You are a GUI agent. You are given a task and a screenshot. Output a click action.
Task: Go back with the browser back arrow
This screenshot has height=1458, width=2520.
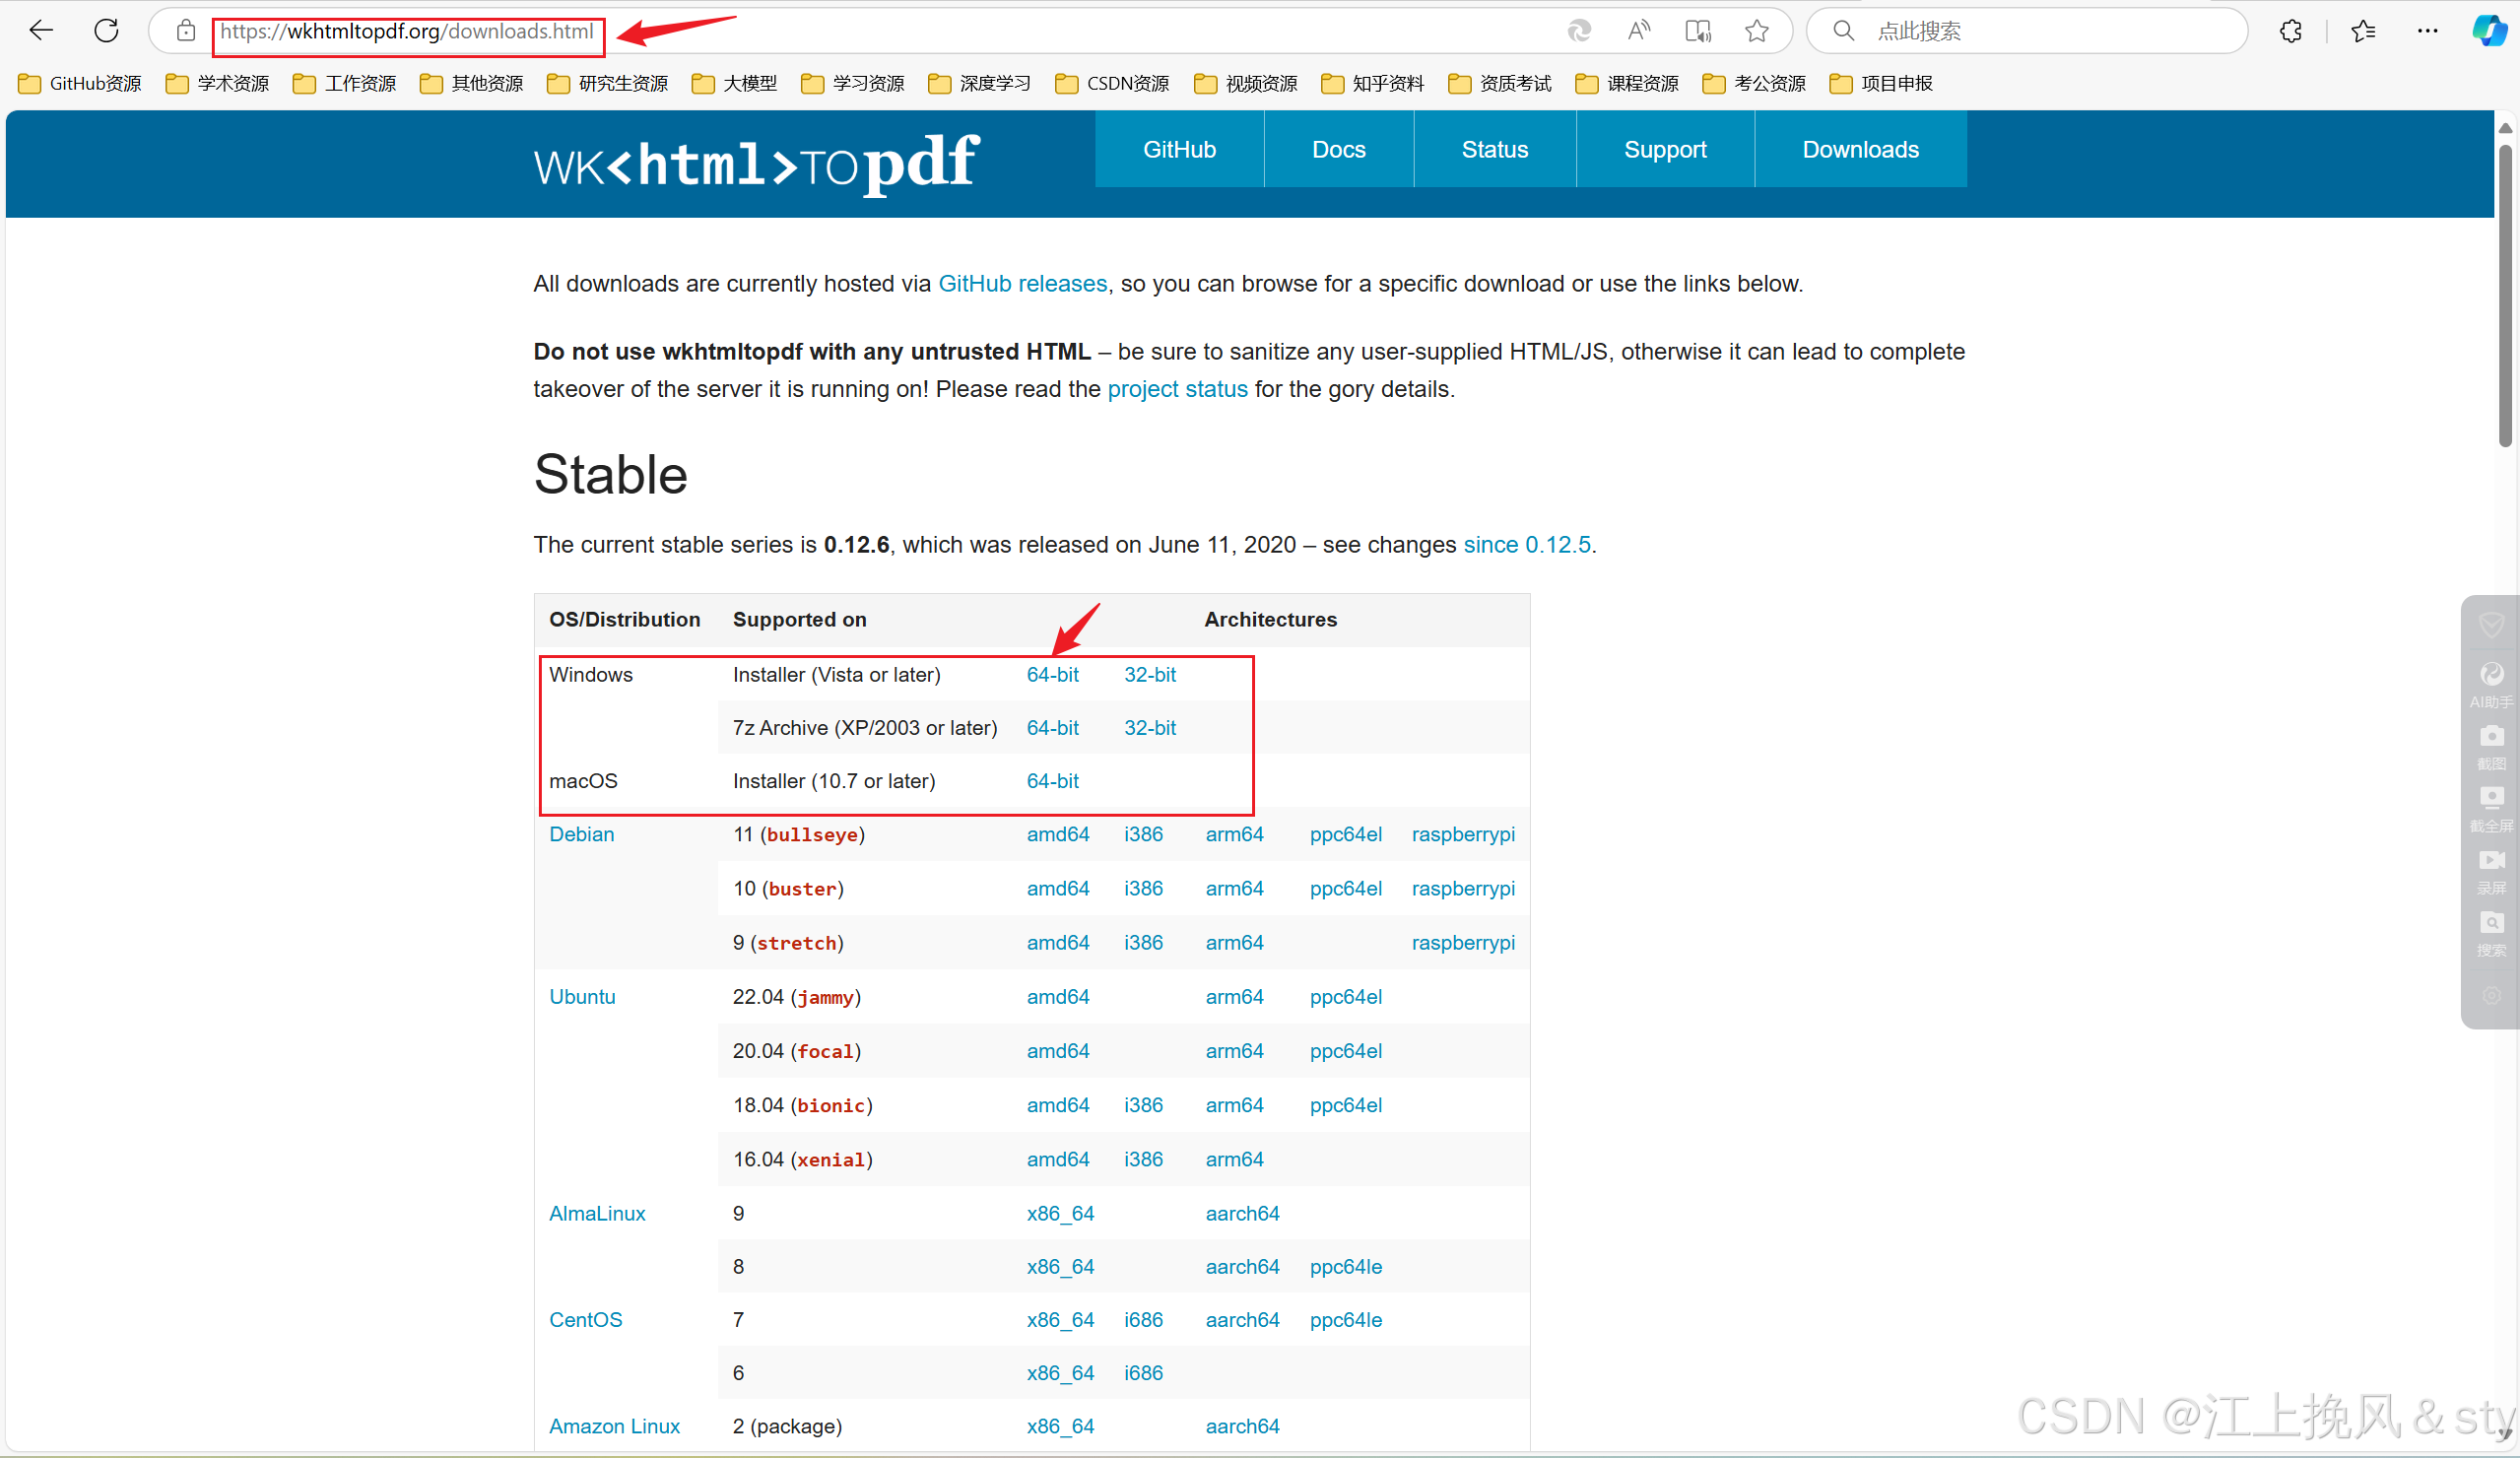(41, 31)
